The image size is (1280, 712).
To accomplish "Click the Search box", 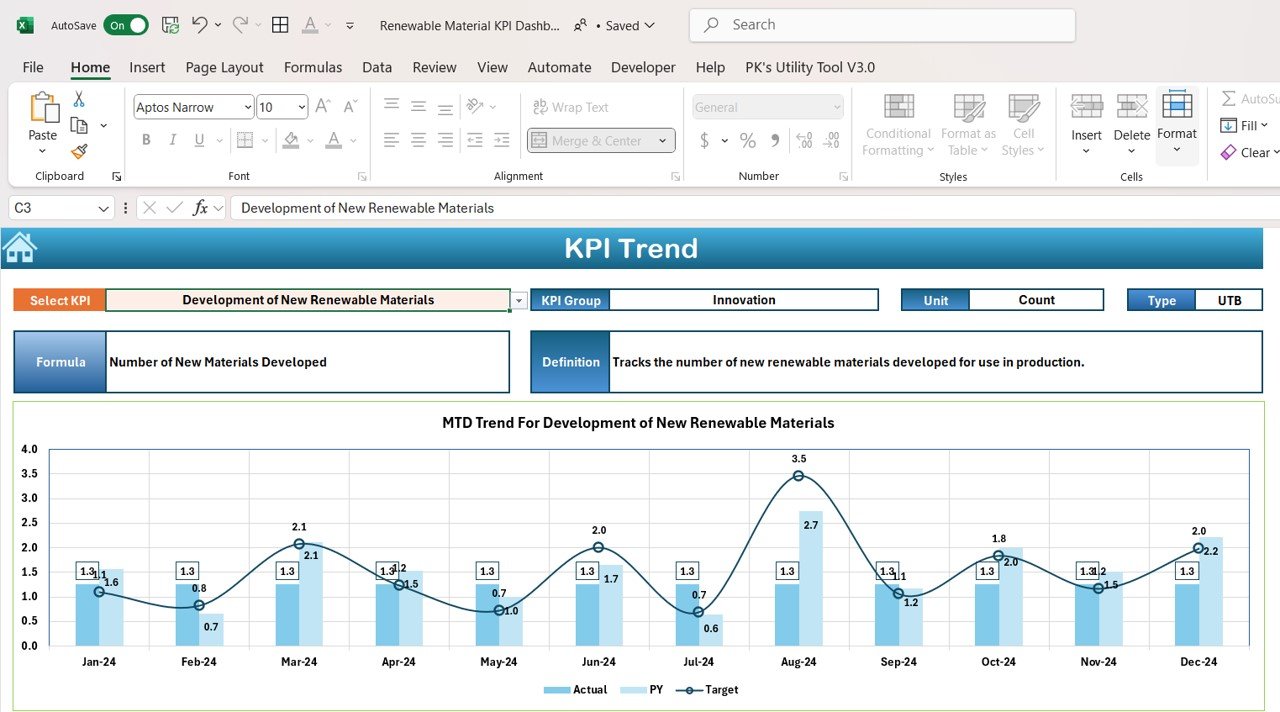I will click(882, 25).
